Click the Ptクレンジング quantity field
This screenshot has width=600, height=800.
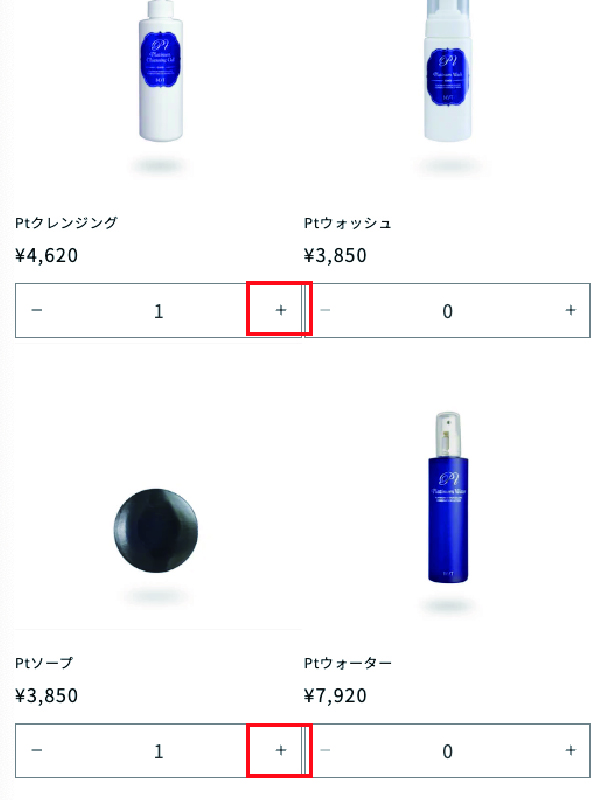(159, 310)
